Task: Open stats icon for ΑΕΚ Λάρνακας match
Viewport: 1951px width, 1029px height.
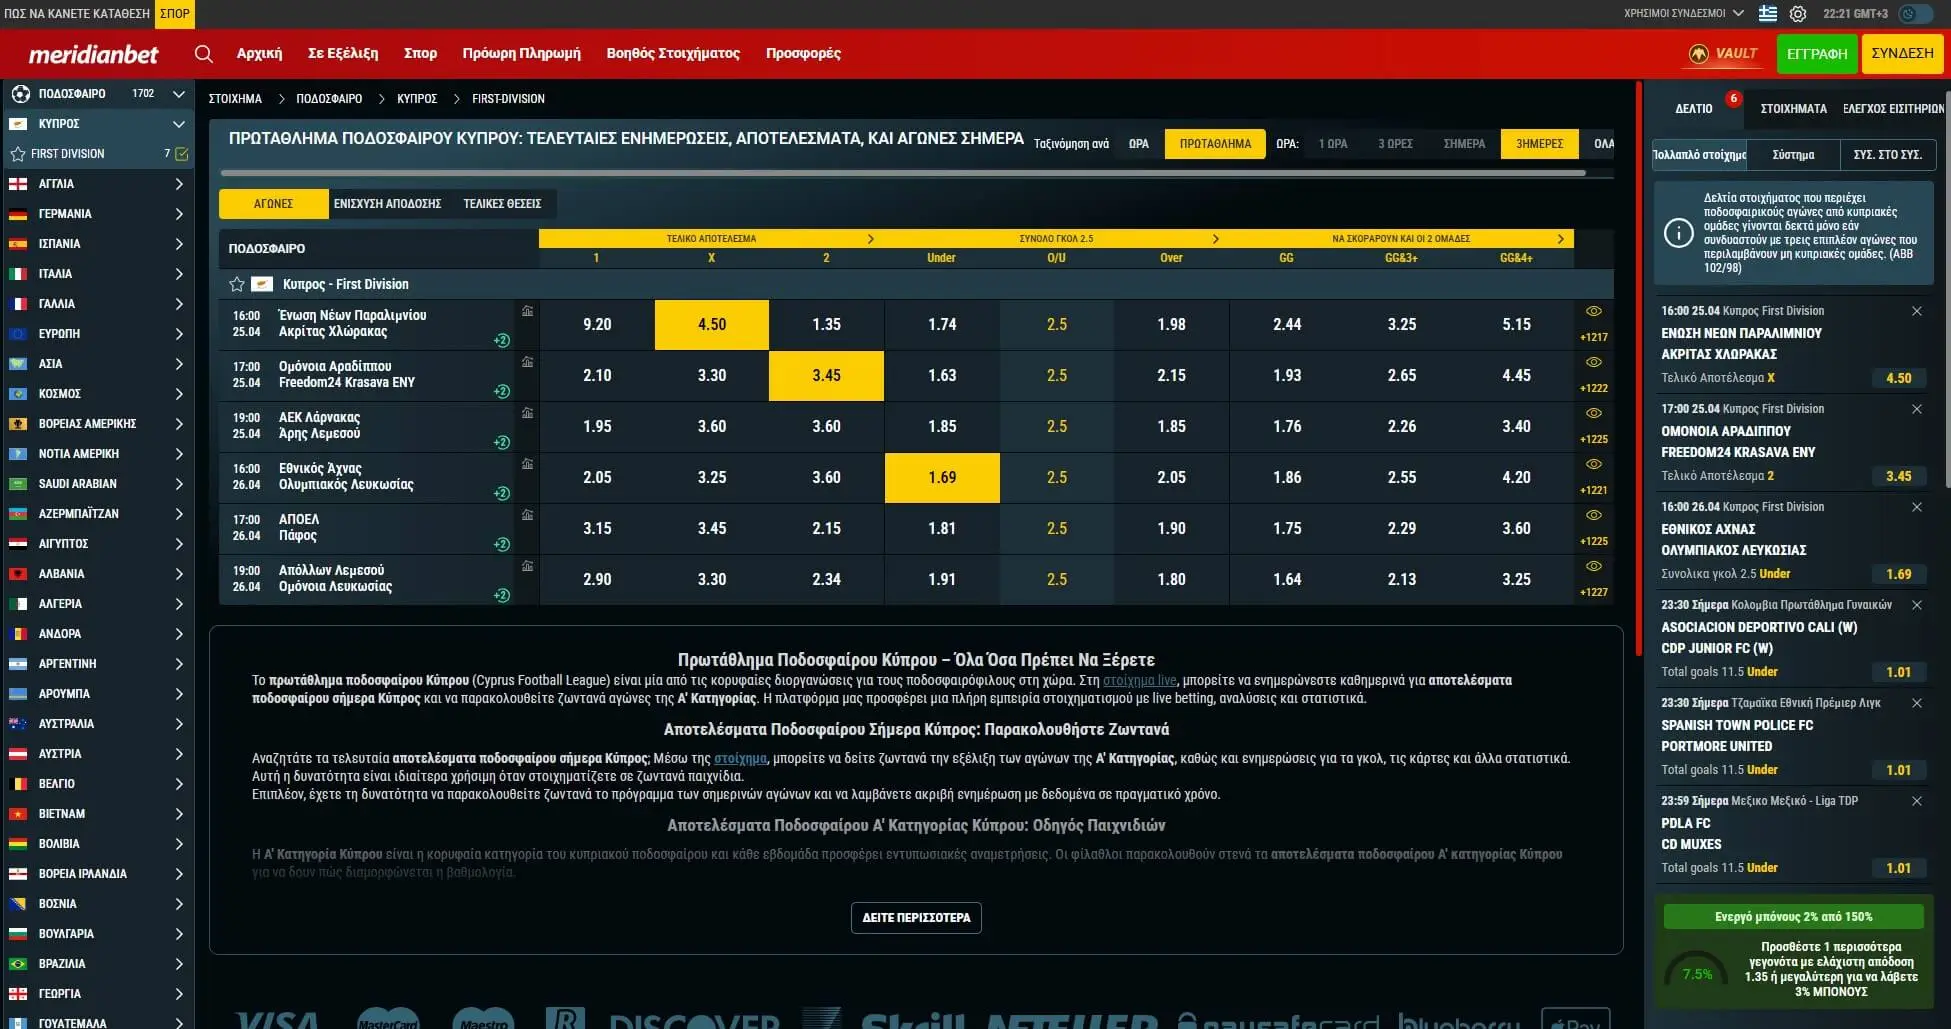Action: point(527,413)
